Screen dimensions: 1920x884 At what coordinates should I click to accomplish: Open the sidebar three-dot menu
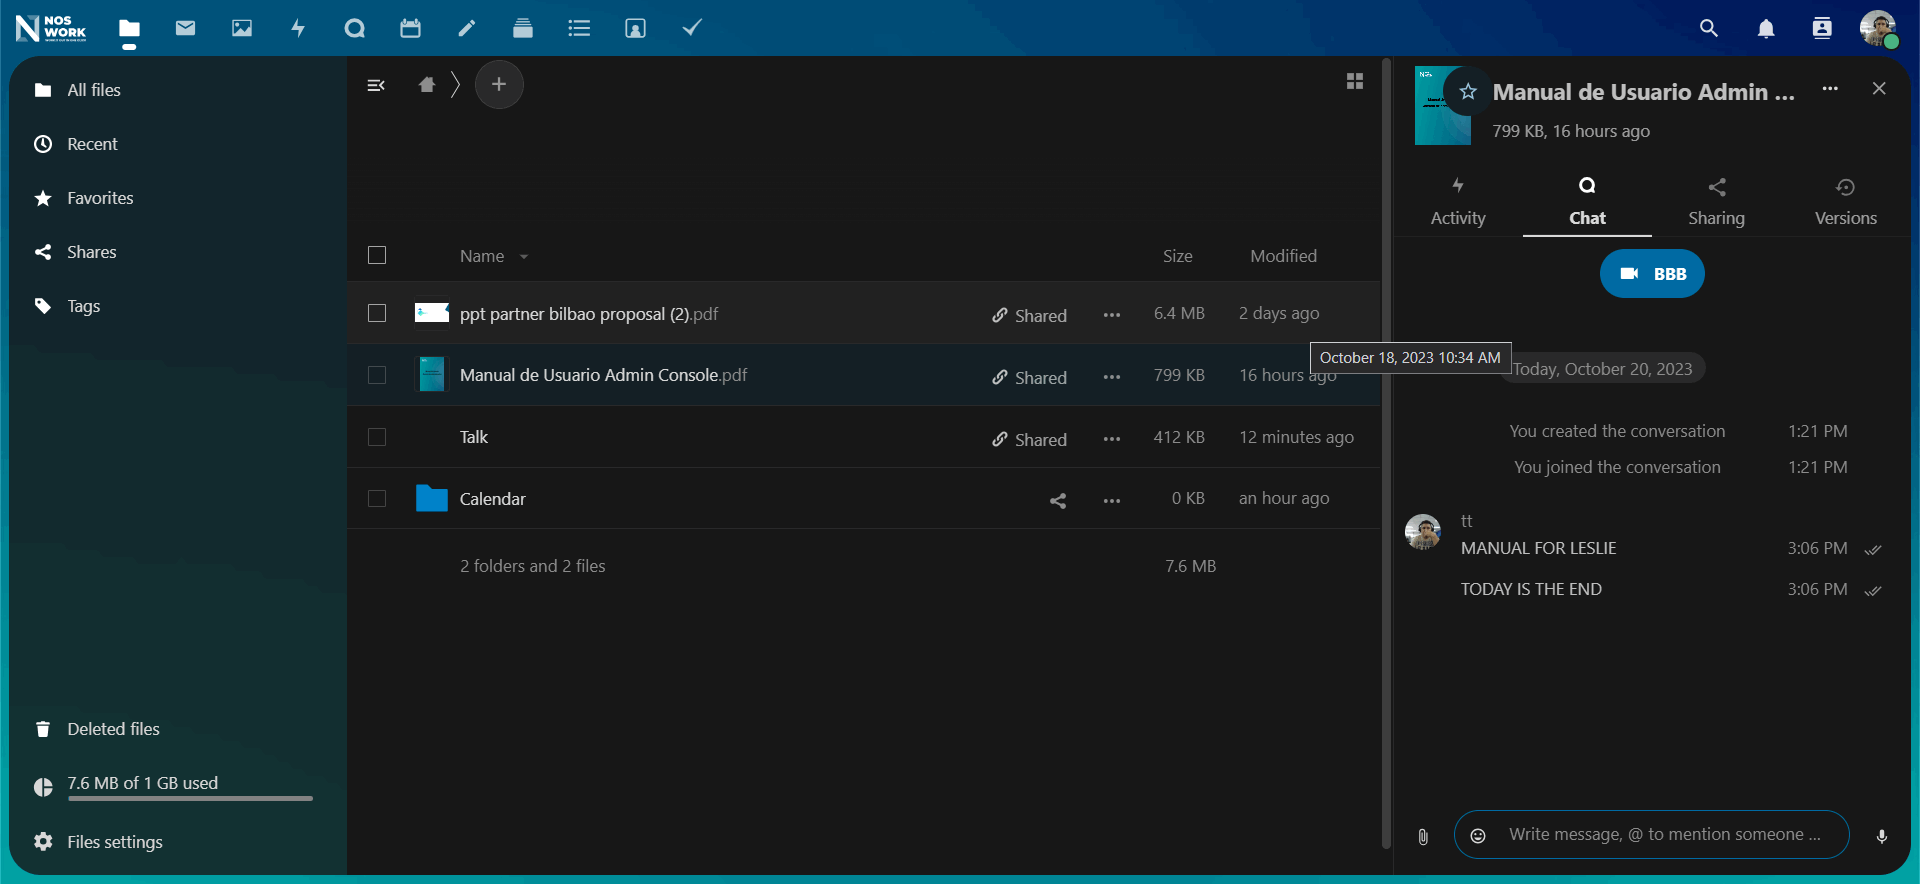tap(1830, 88)
